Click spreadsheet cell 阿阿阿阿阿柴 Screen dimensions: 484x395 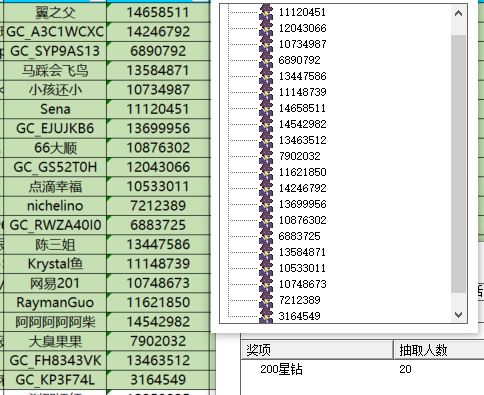point(55,322)
